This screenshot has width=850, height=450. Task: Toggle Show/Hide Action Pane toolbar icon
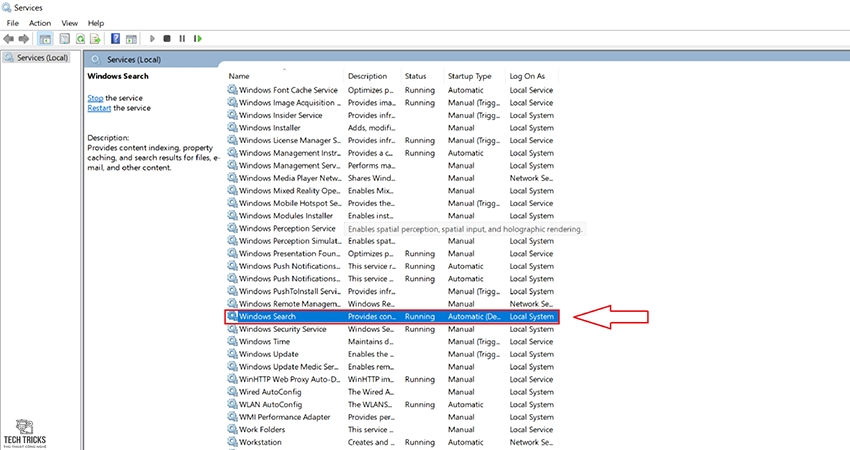coord(131,38)
